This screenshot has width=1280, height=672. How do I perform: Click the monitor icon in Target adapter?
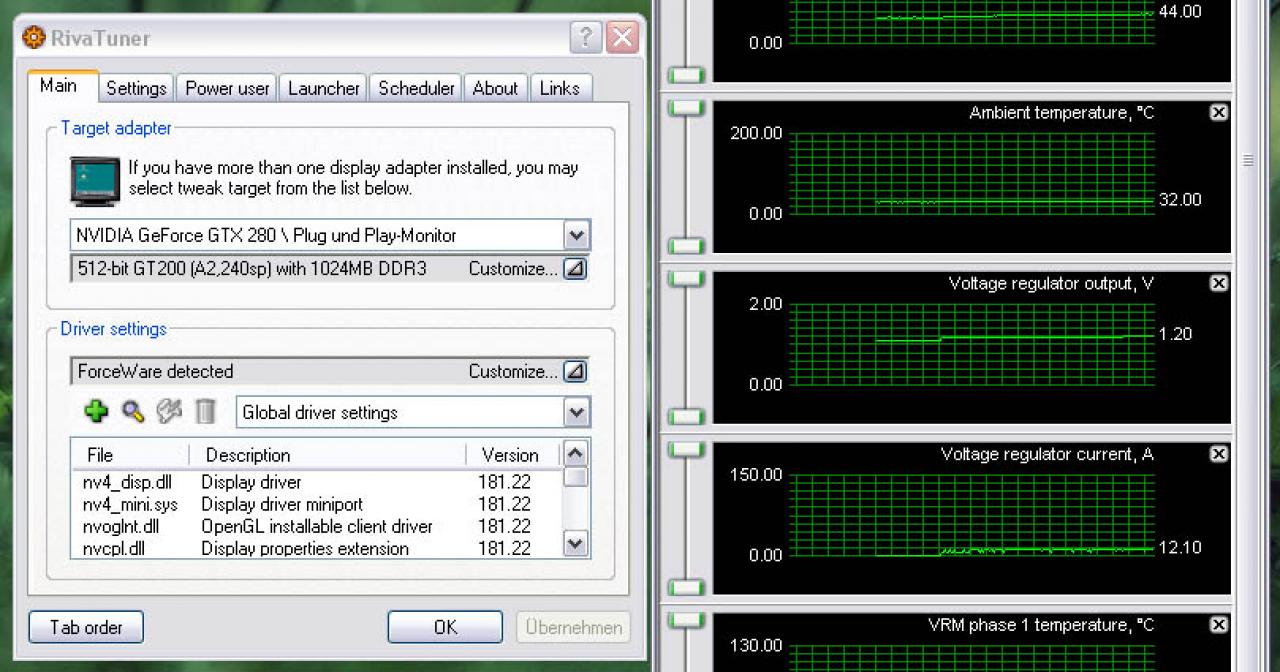pyautogui.click(x=96, y=180)
